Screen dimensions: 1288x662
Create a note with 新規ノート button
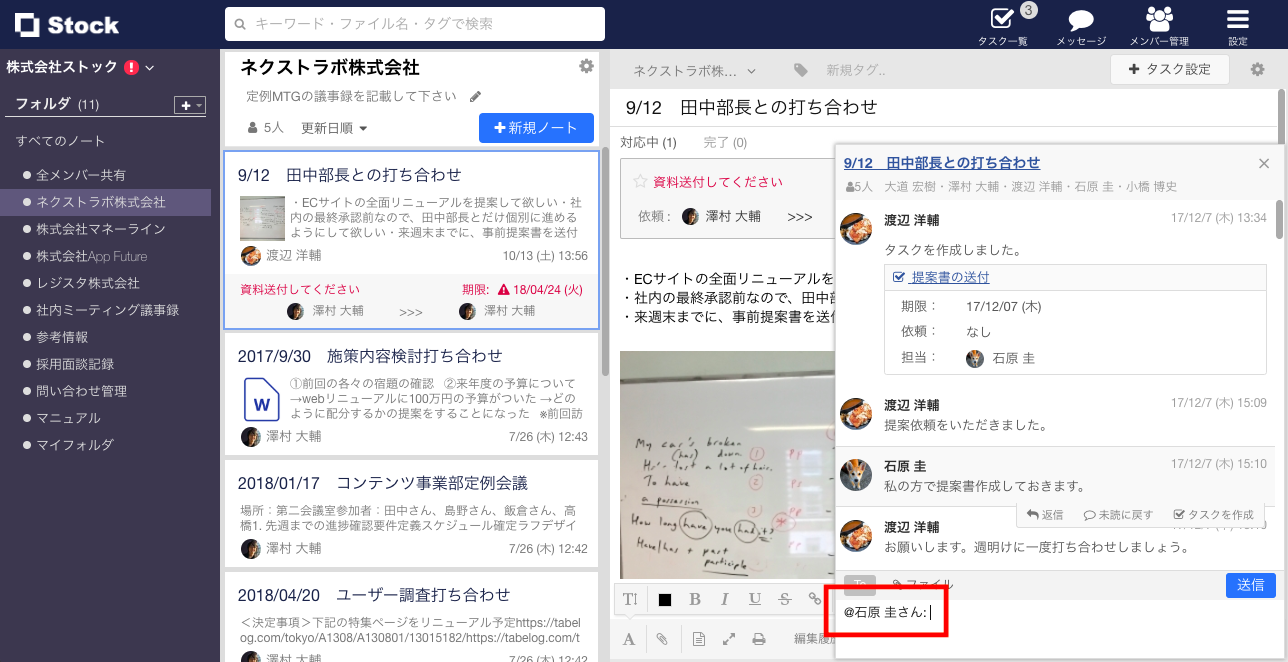coord(536,128)
